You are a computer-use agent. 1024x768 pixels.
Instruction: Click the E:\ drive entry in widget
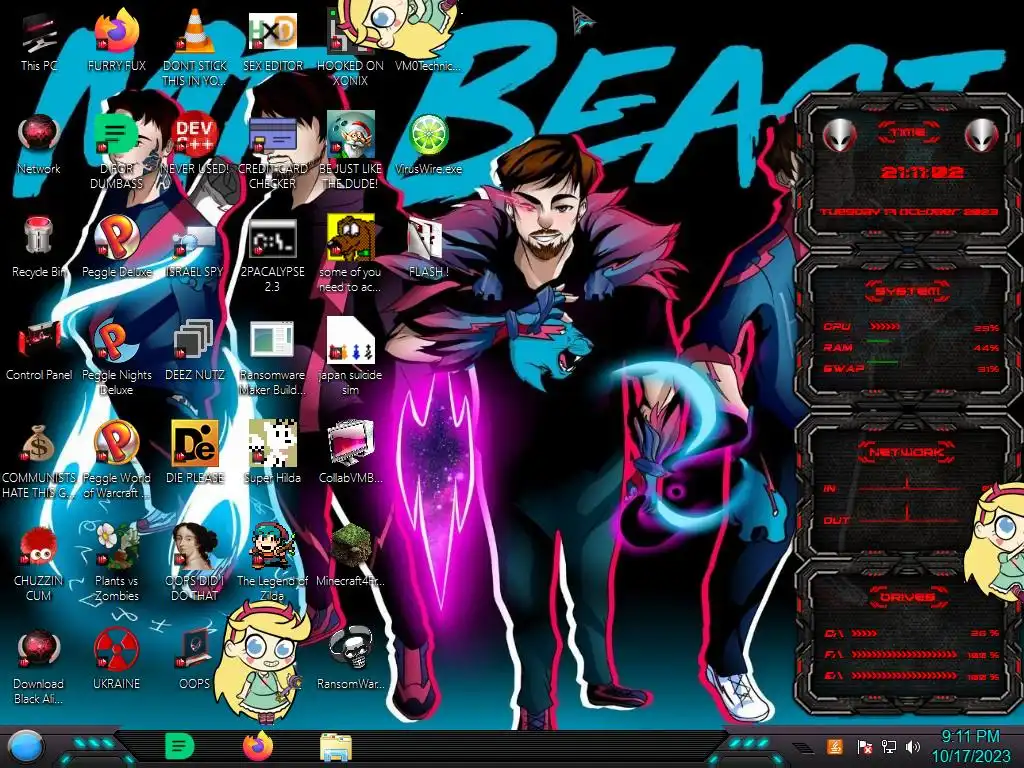tap(912, 676)
